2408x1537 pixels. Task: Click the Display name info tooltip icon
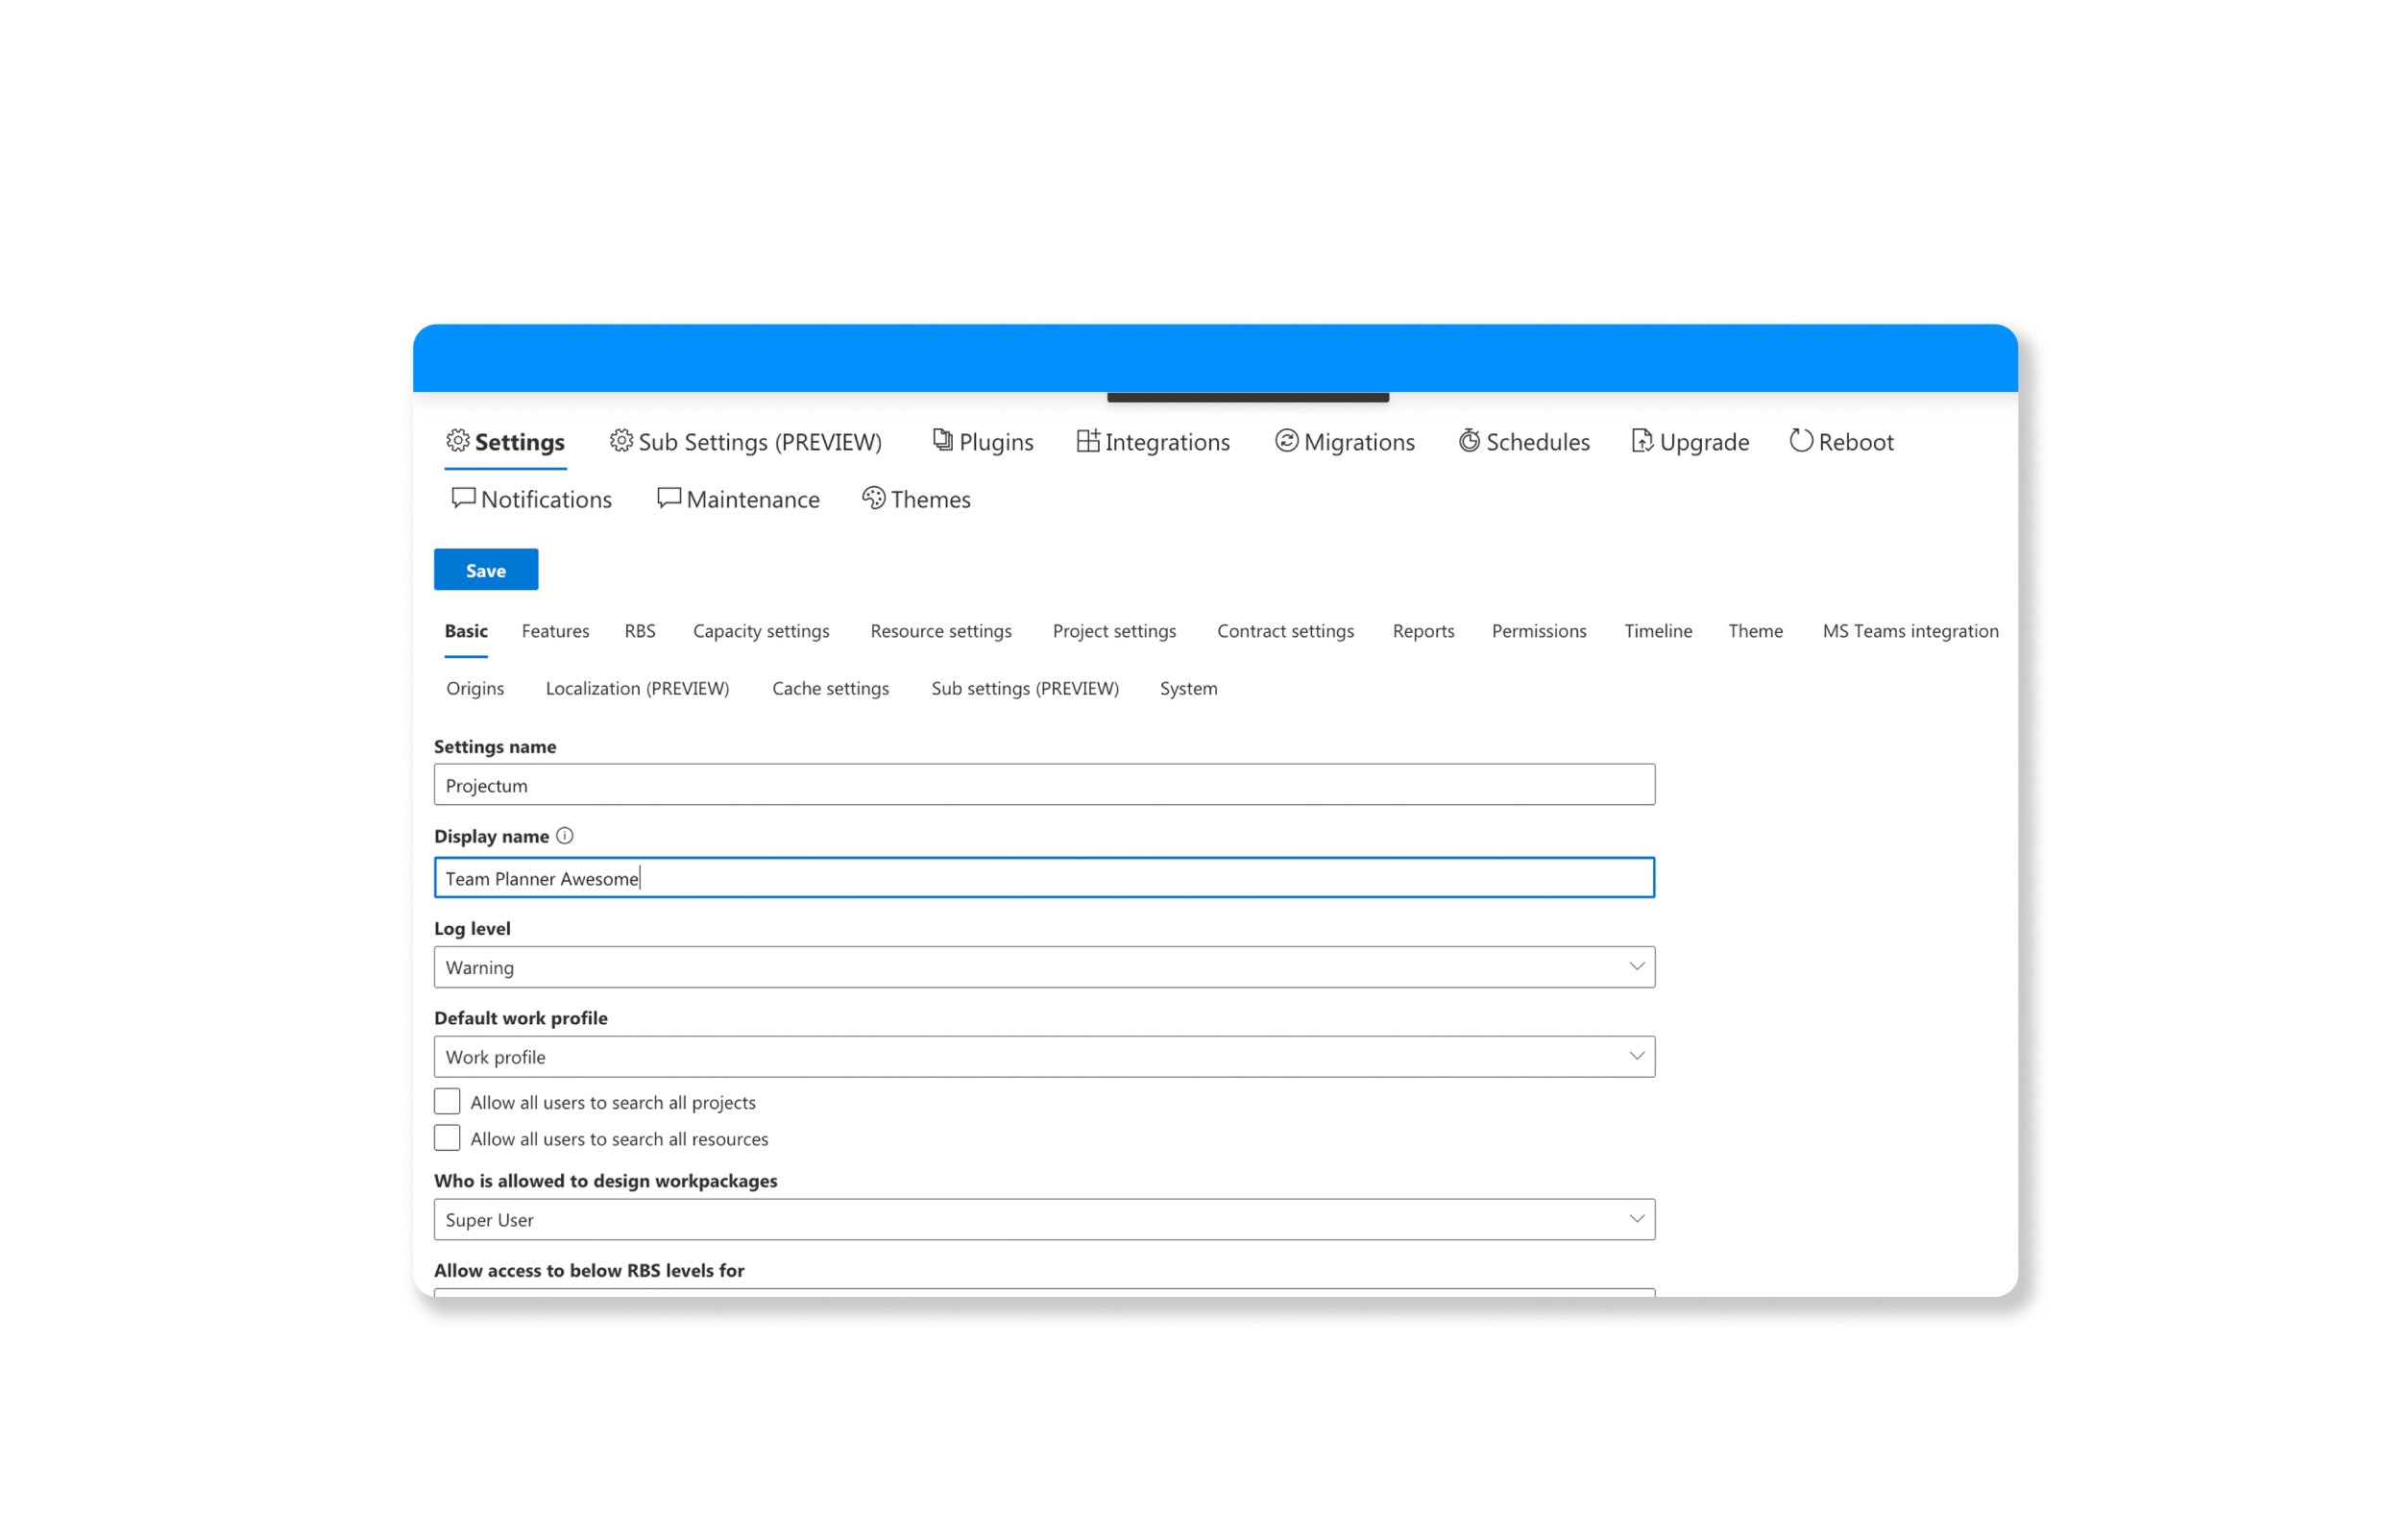tap(566, 836)
